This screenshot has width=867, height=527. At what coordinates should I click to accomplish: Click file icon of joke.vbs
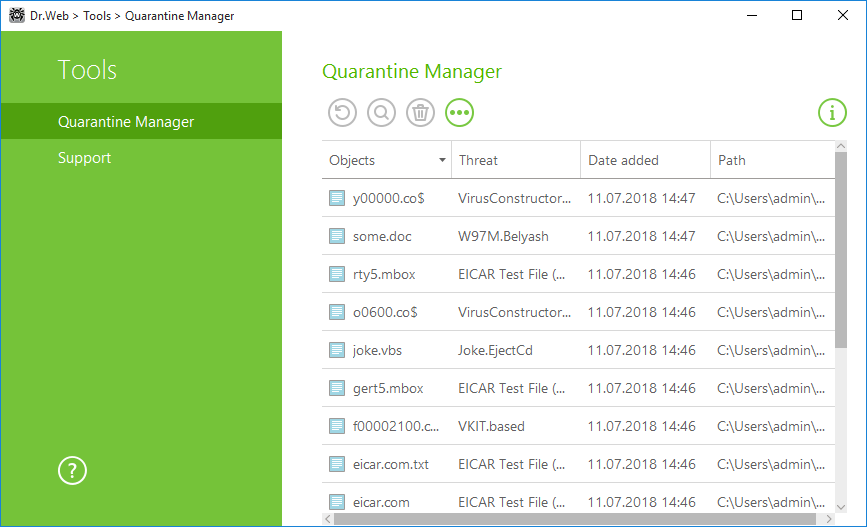click(337, 350)
